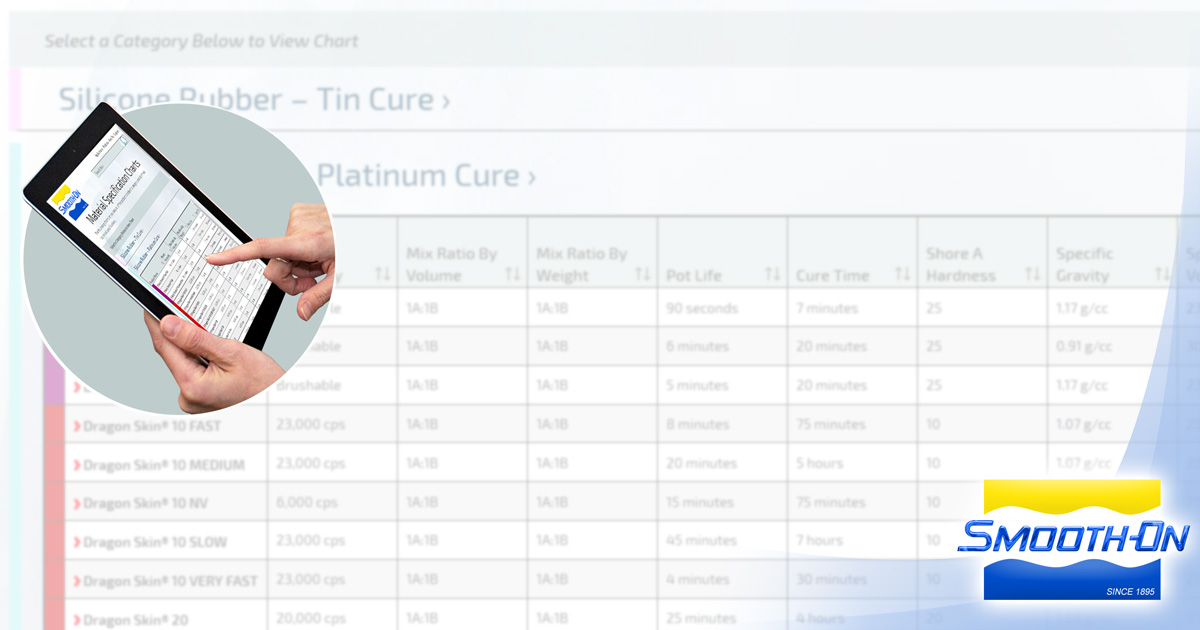
Task: Sort by Specific Gravity arrows
Action: (x=1163, y=275)
